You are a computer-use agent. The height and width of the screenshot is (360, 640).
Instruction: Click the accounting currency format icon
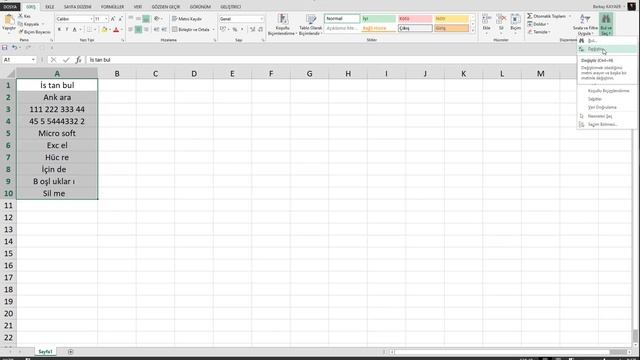point(222,29)
